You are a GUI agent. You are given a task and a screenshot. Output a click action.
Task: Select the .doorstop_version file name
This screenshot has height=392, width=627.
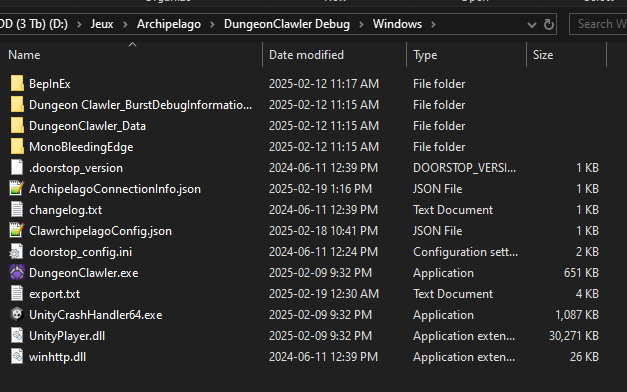click(x=76, y=168)
